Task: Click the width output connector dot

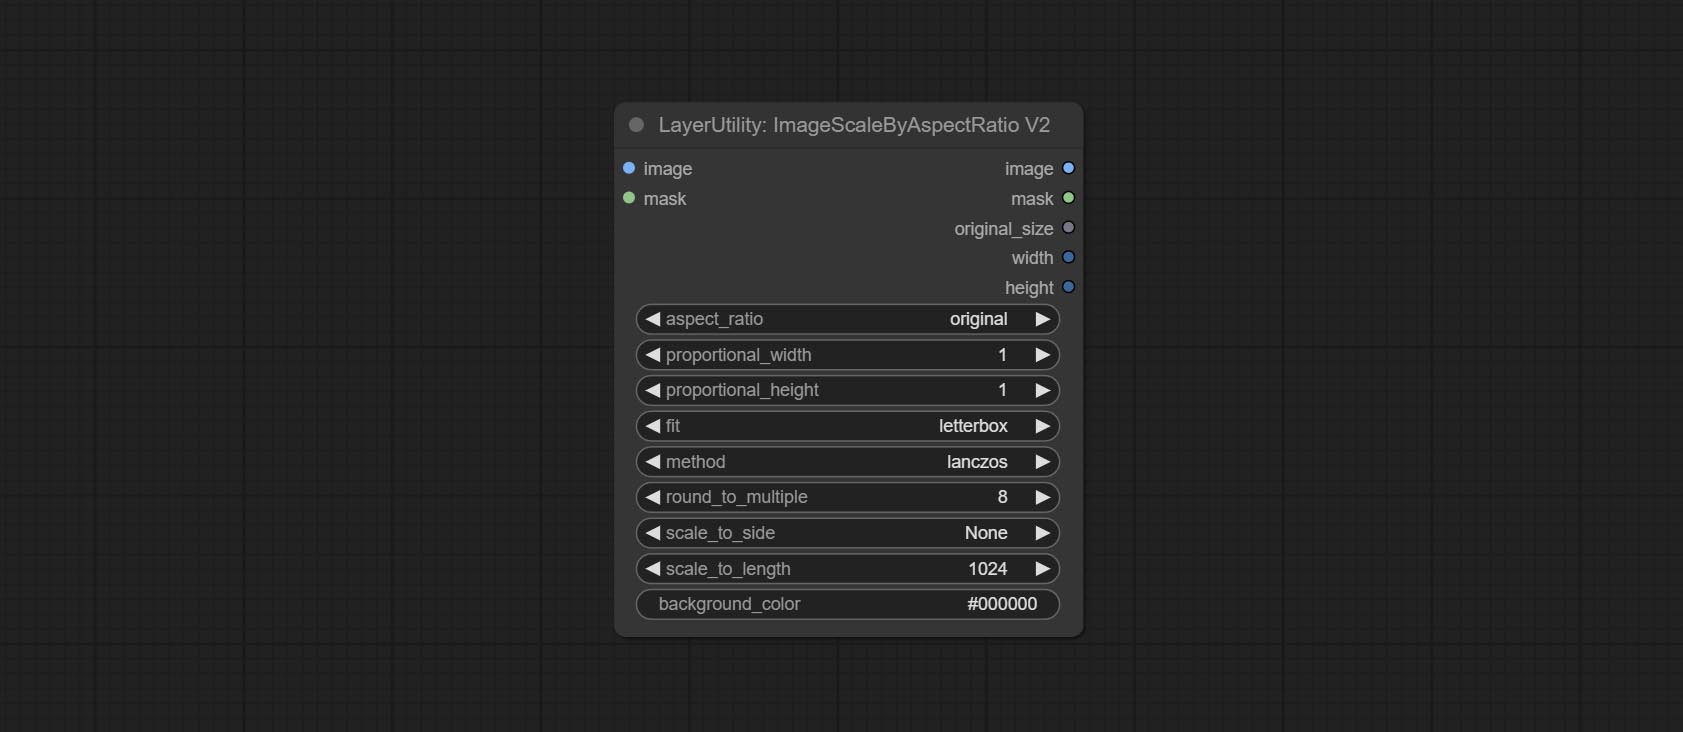Action: pos(1068,257)
